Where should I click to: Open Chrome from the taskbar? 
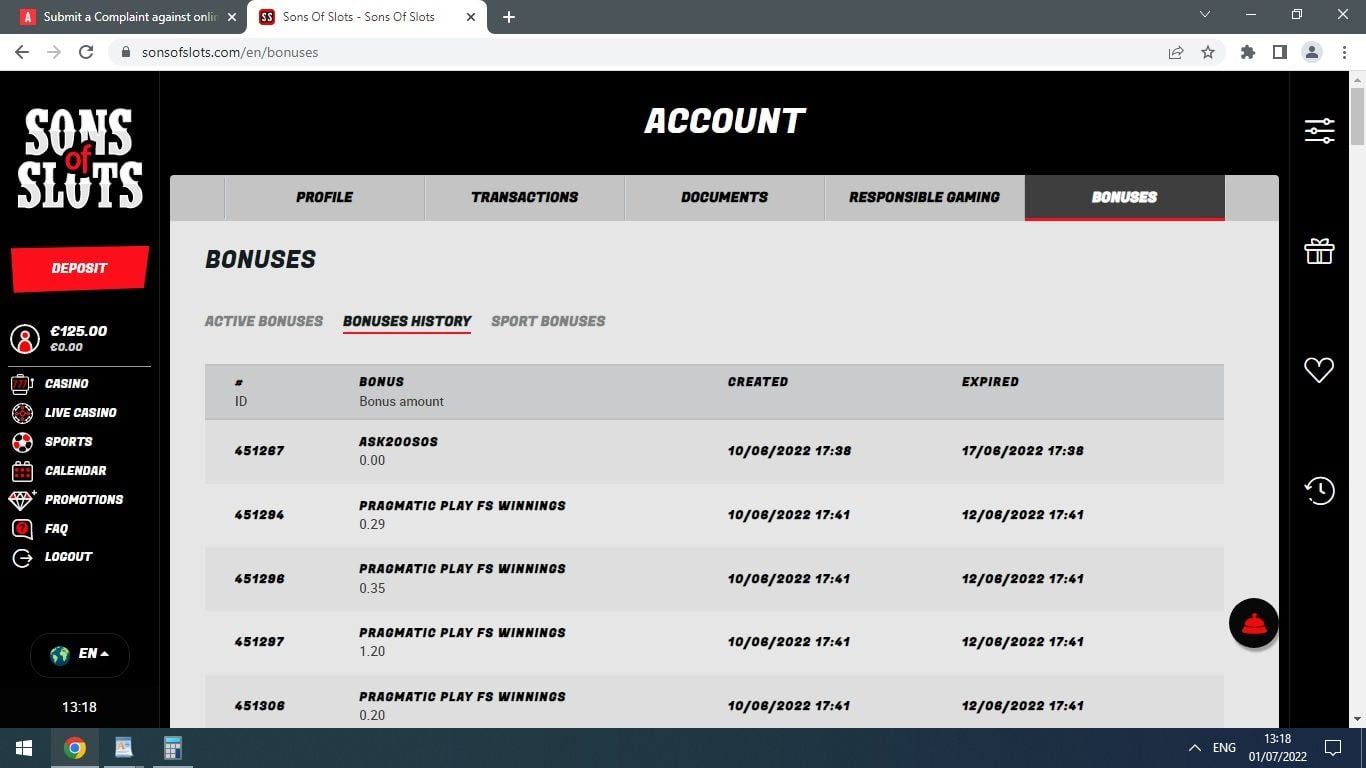click(x=75, y=748)
